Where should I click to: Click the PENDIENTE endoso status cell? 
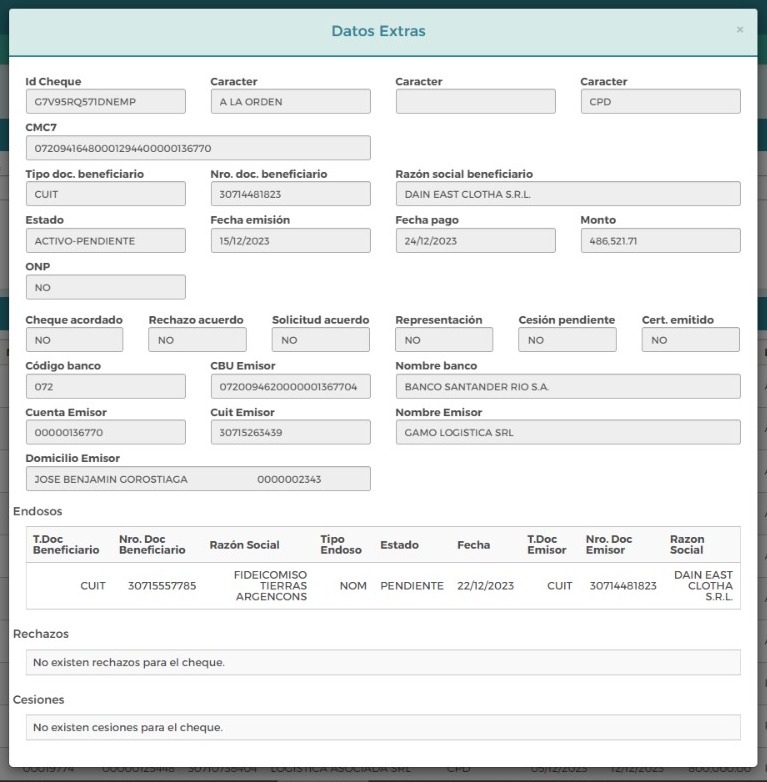412,586
